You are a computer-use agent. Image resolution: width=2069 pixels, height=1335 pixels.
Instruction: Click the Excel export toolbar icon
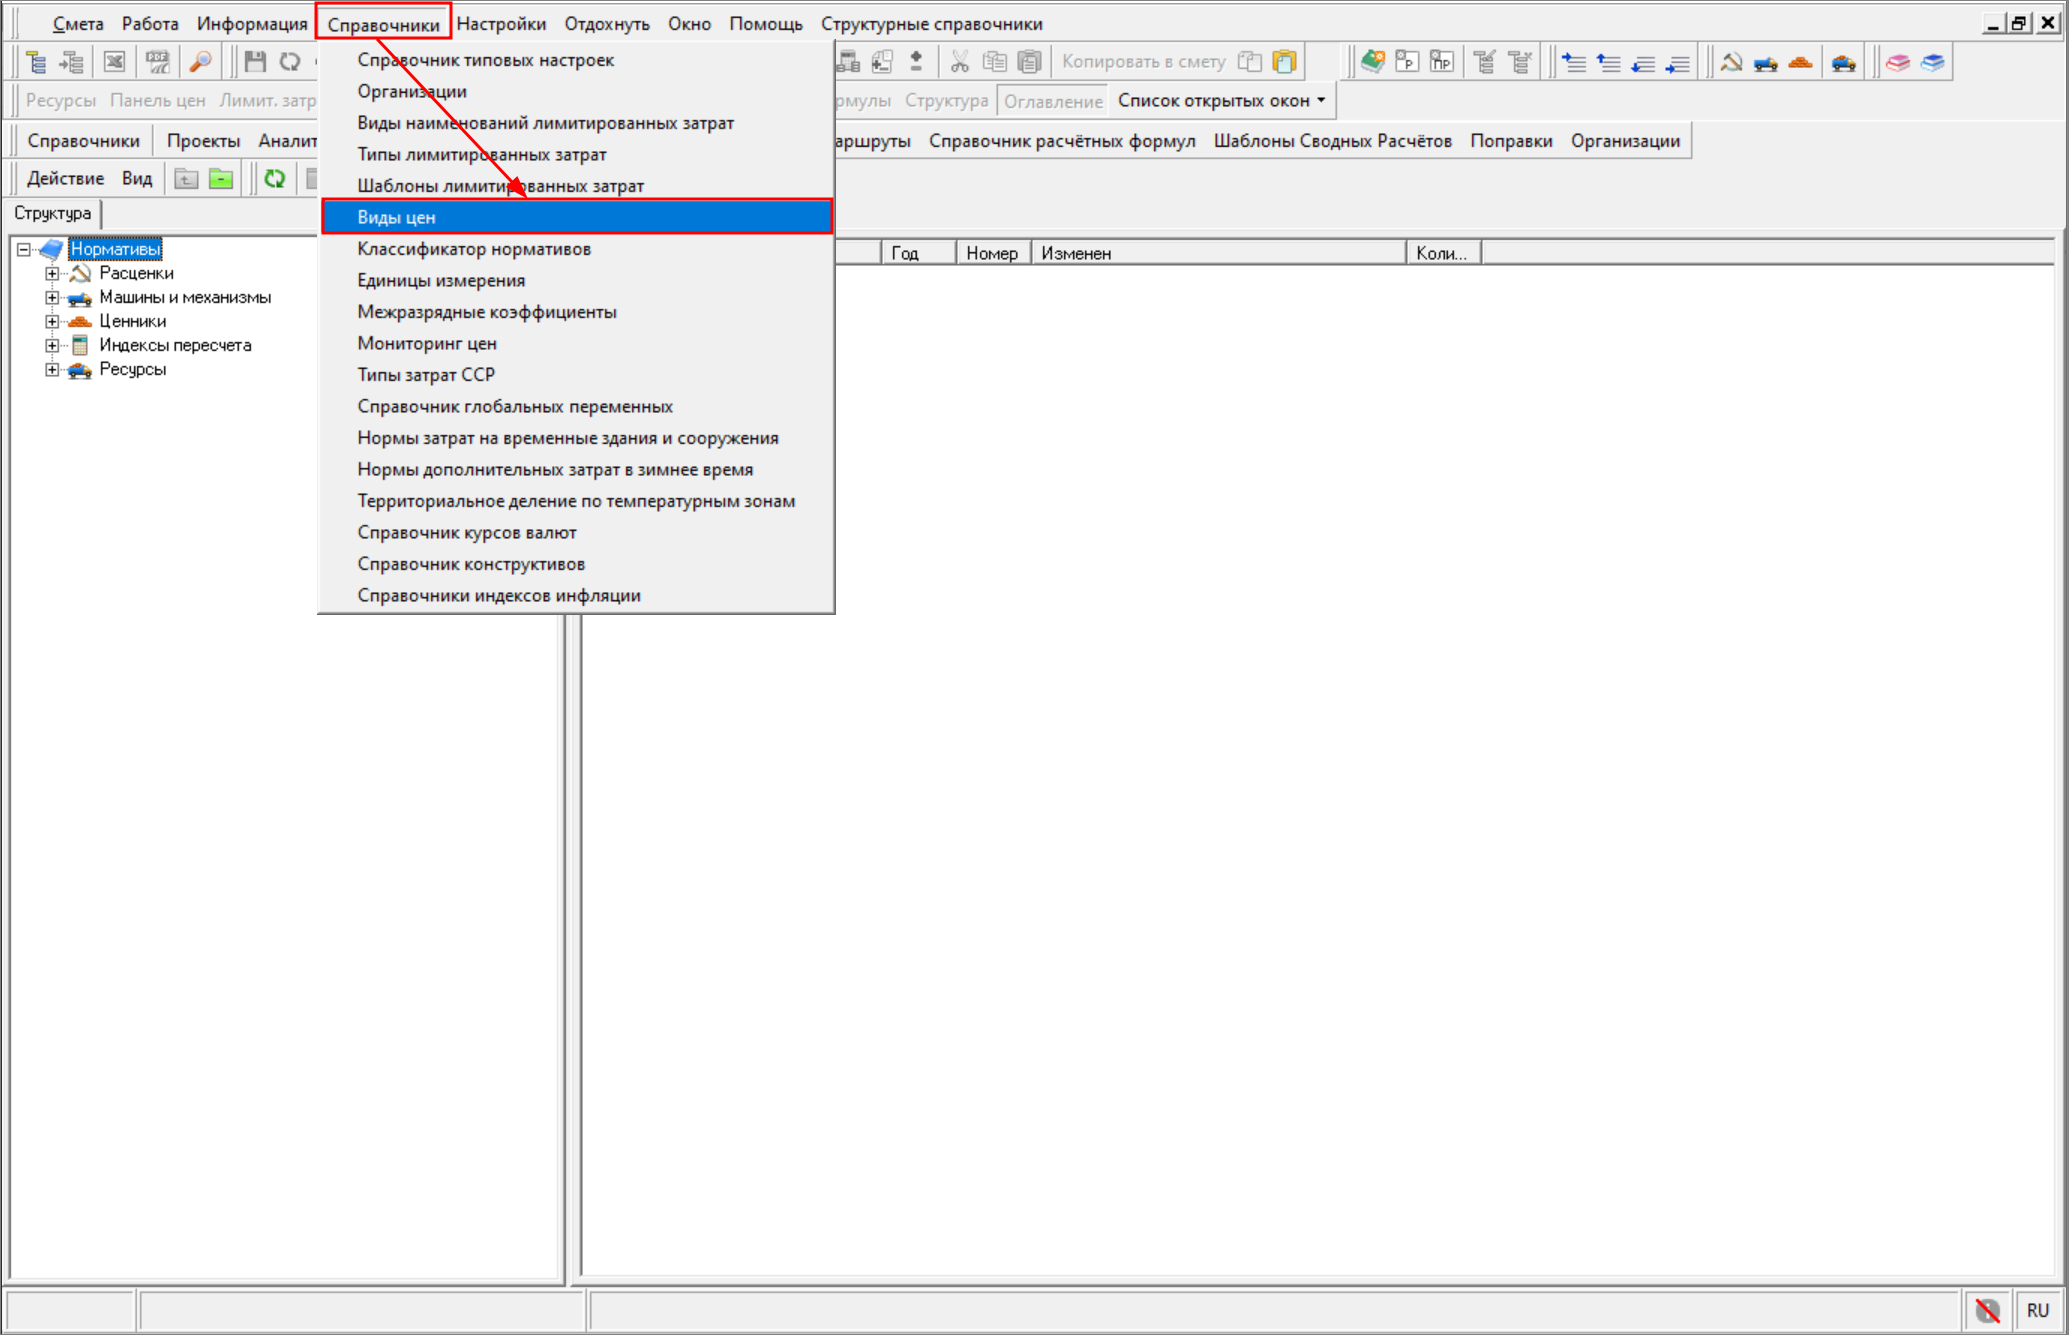point(115,62)
